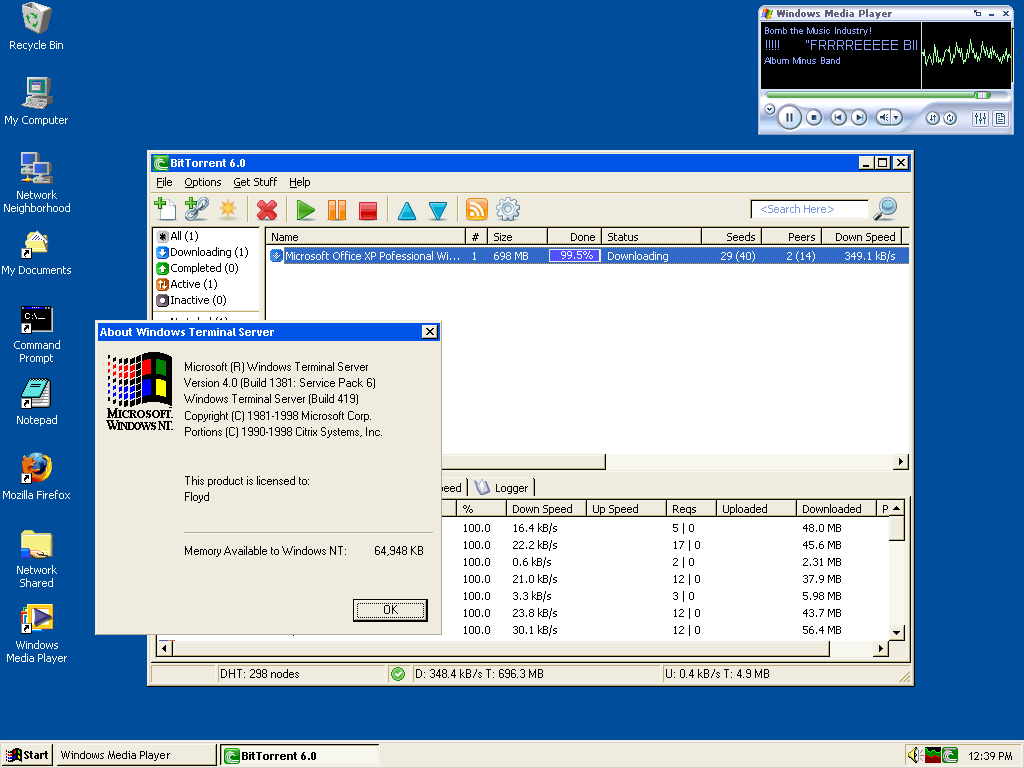Click the Add Torrent toolbar icon
The height and width of the screenshot is (768, 1024).
[165, 209]
